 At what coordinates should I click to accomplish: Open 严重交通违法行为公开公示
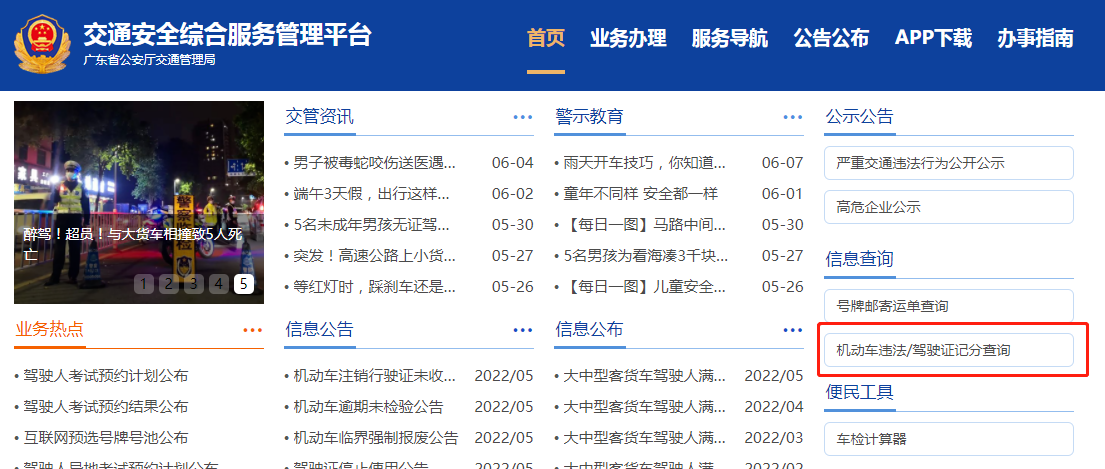tap(948, 163)
